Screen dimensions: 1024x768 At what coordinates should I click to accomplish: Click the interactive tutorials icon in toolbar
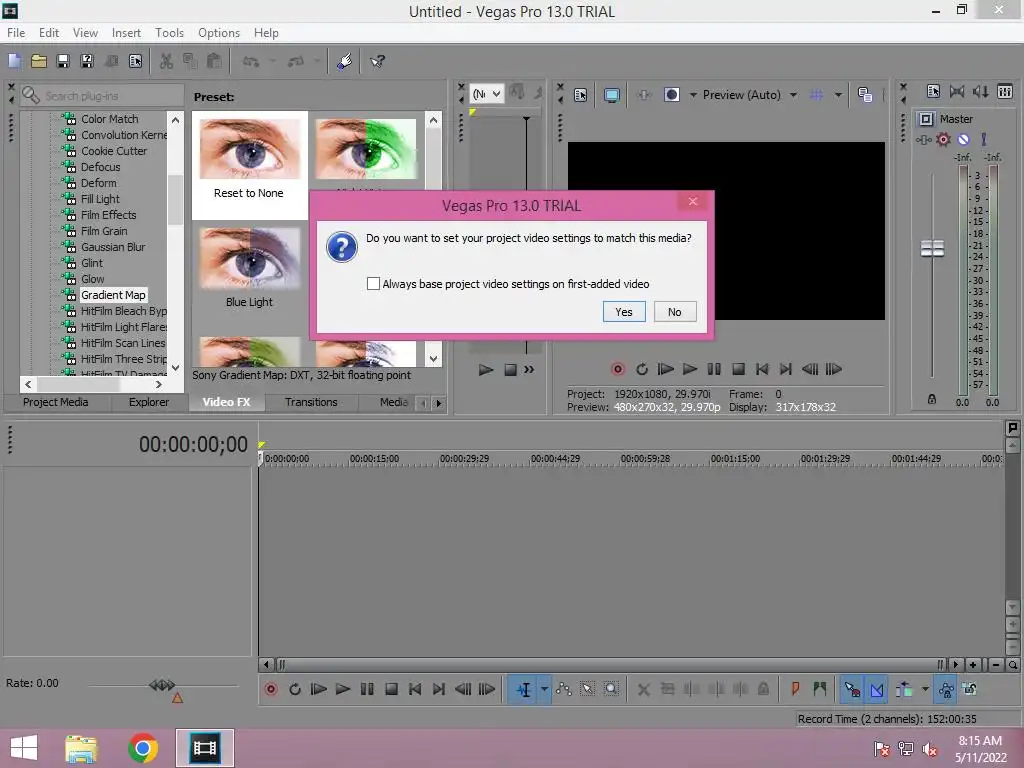(x=345, y=61)
